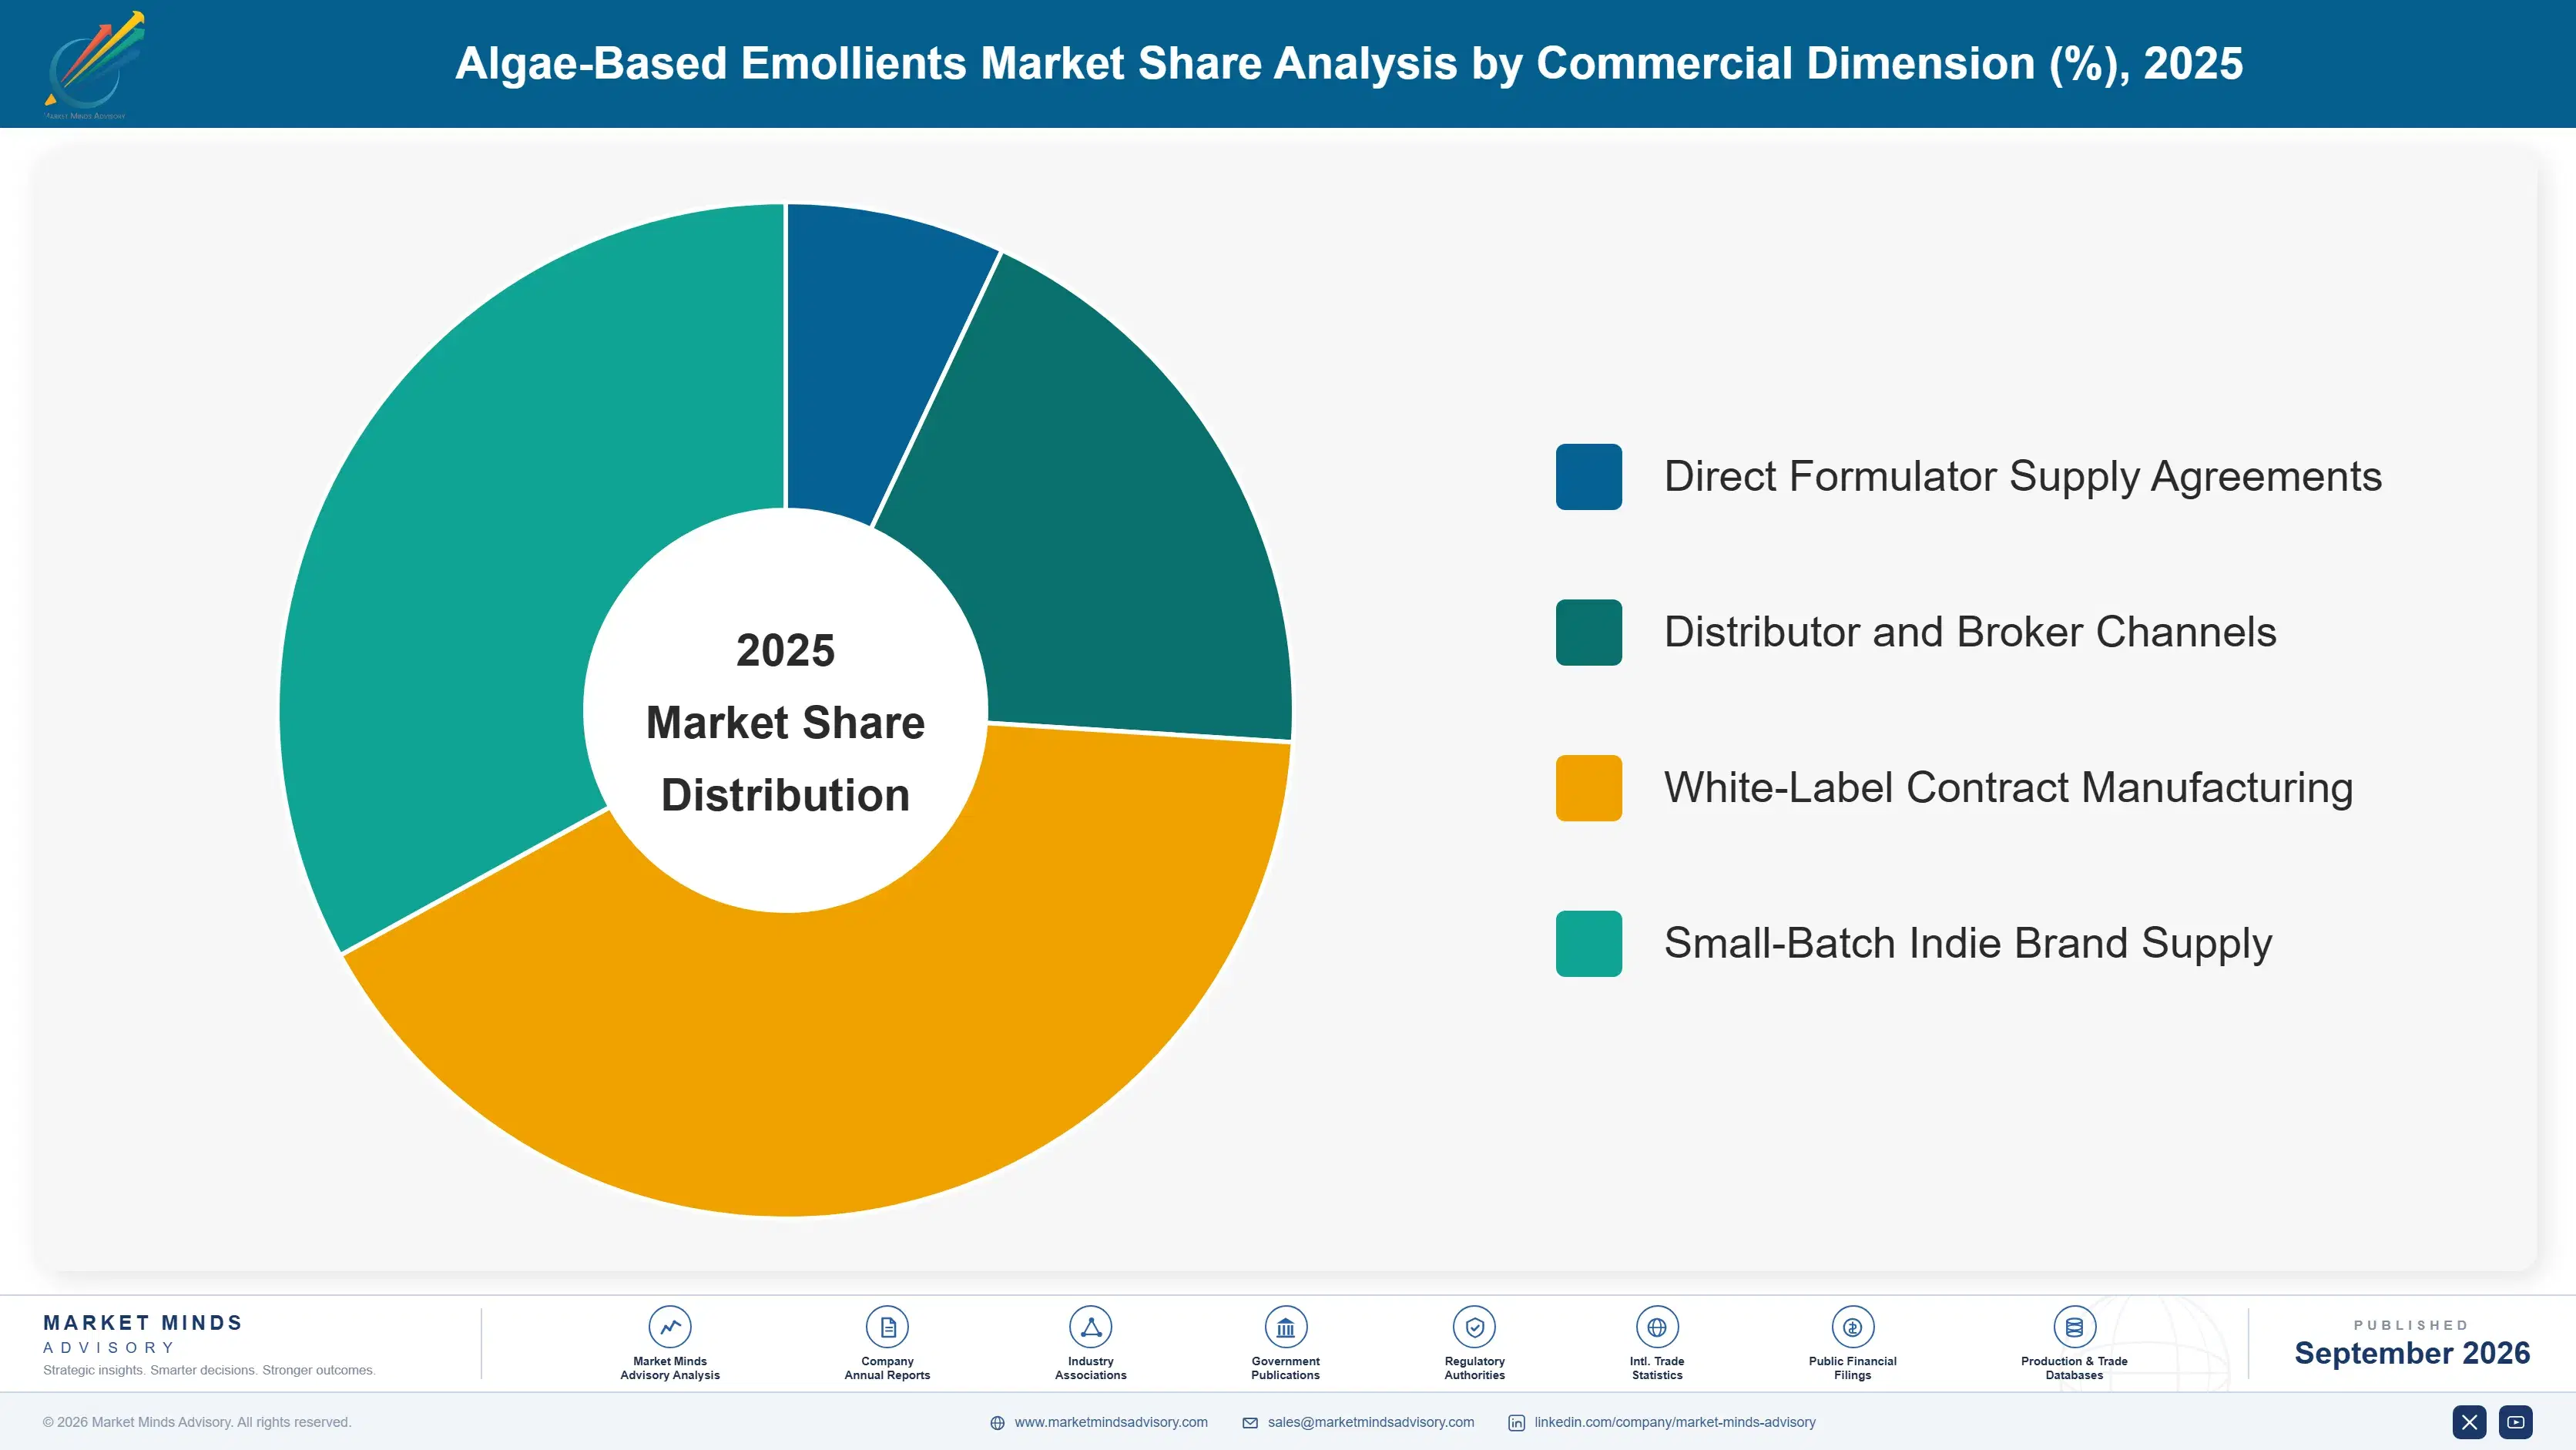Select the Industry Associations network icon
Viewport: 2576px width, 1450px height.
click(1090, 1327)
